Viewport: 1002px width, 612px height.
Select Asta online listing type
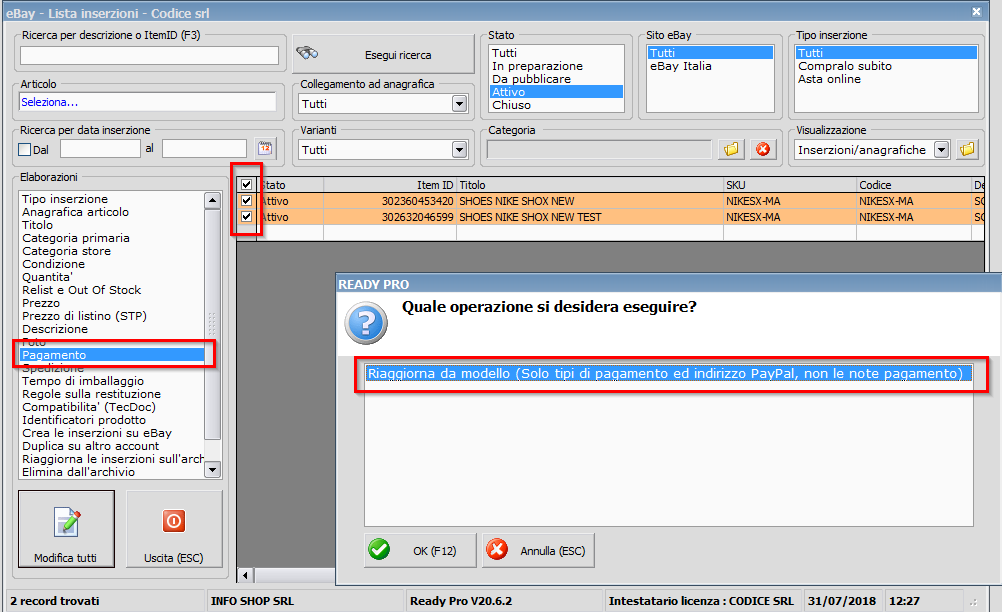[x=886, y=79]
